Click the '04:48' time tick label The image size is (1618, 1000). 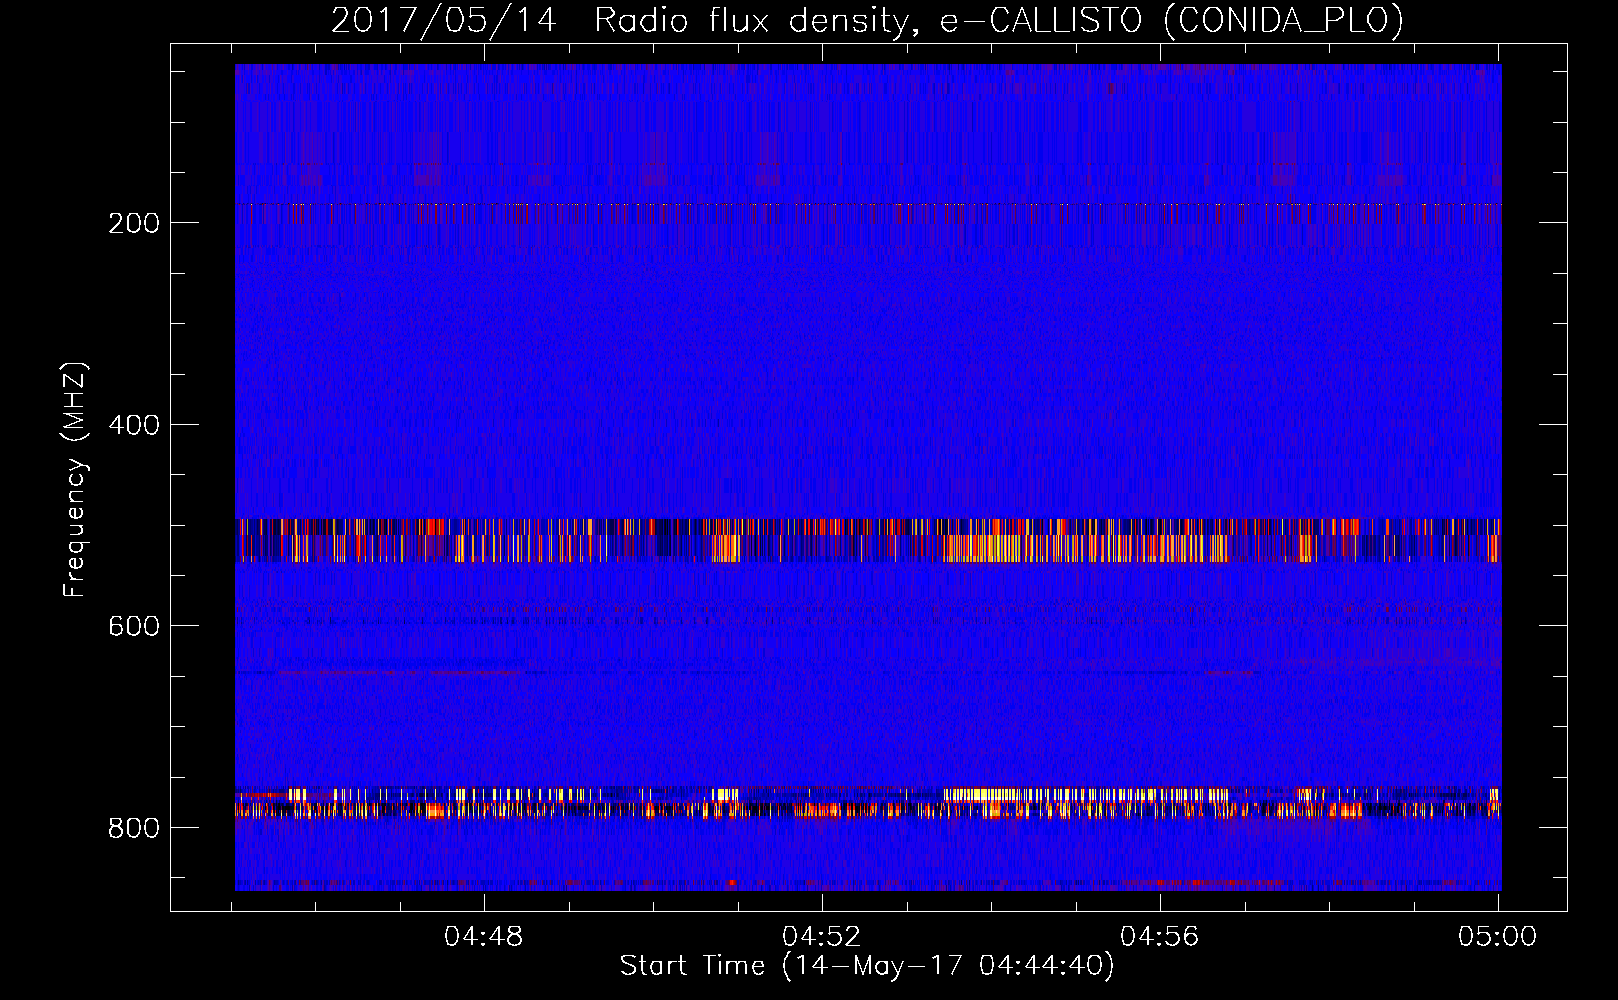coord(484,937)
